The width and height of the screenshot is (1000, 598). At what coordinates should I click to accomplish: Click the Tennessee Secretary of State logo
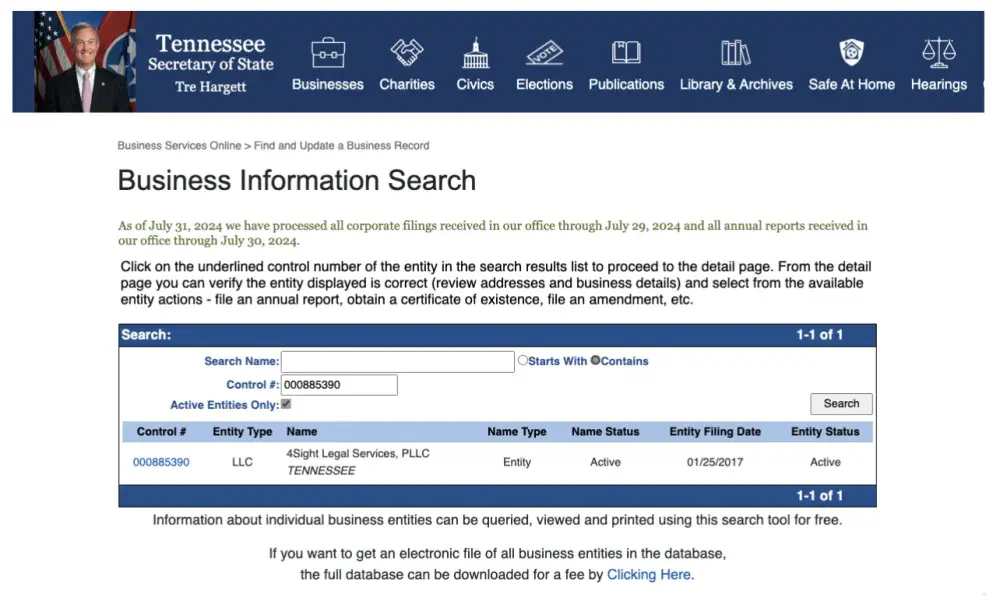pos(210,60)
